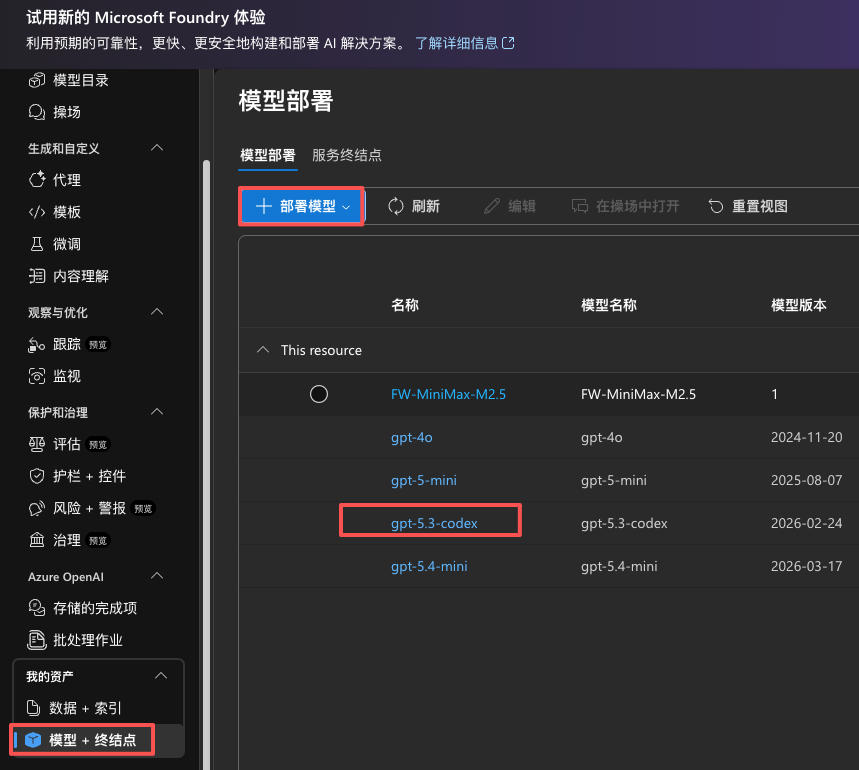Open the 批处理作业 batch jobs icon

(x=37, y=640)
